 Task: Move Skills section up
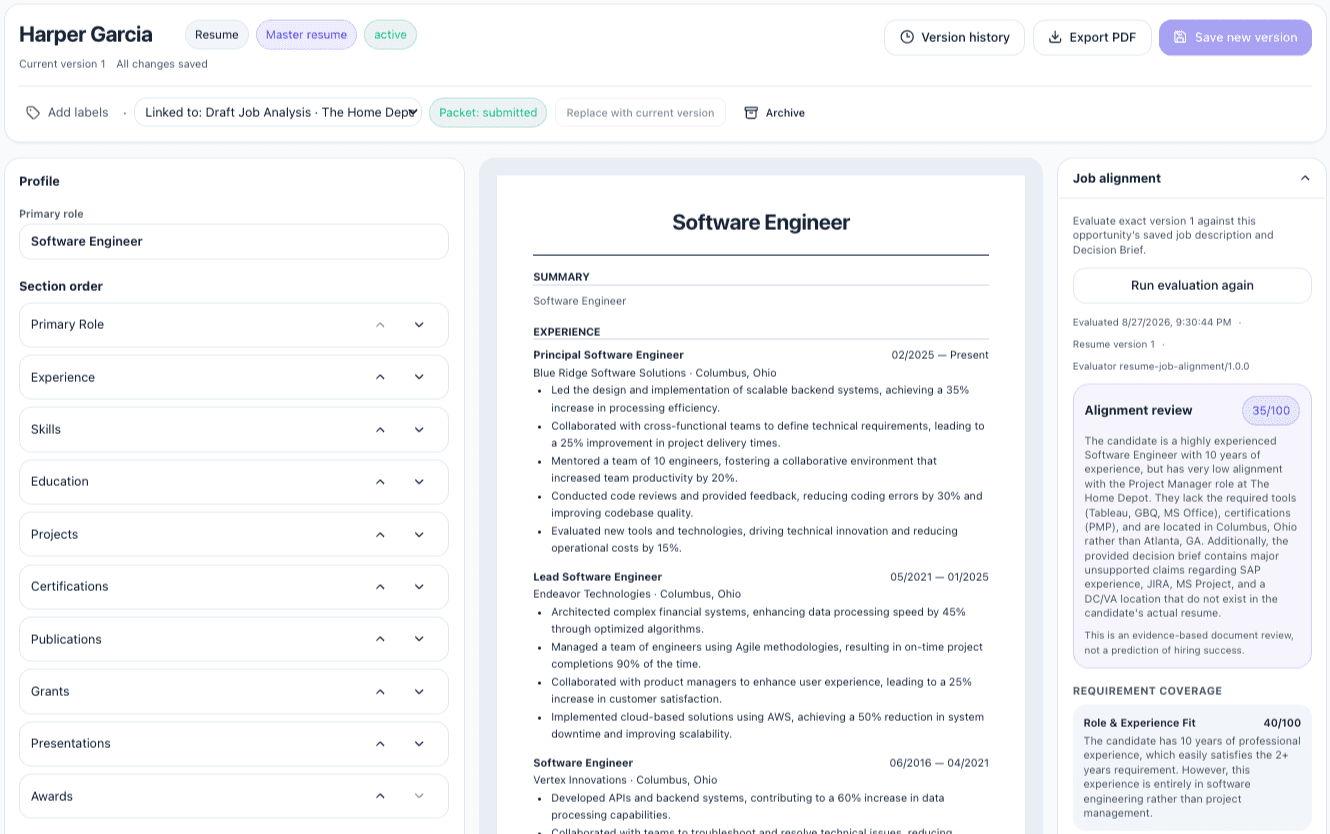tap(380, 429)
